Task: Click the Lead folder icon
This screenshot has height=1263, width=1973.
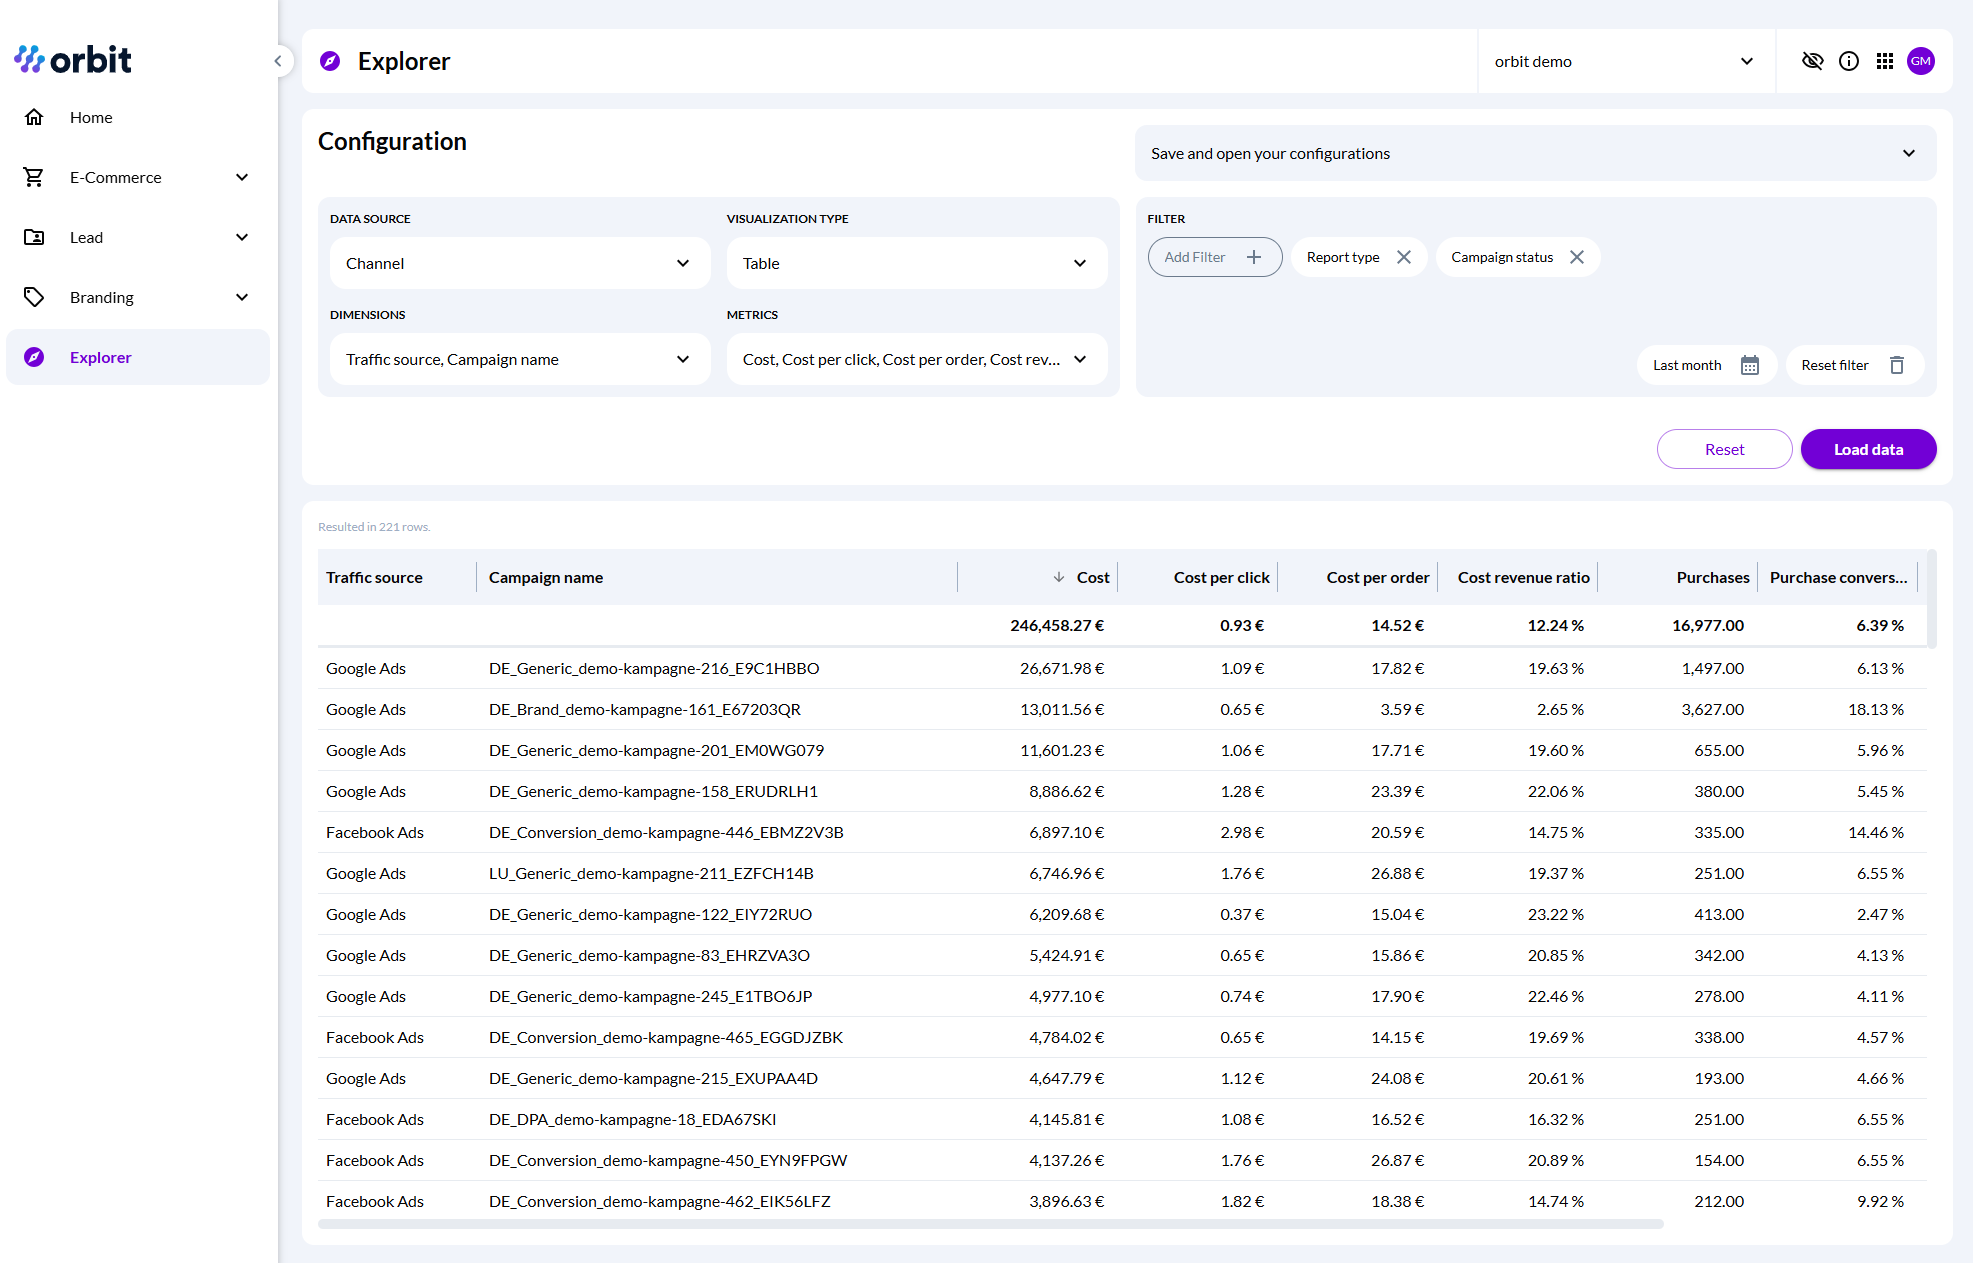Action: (x=34, y=237)
